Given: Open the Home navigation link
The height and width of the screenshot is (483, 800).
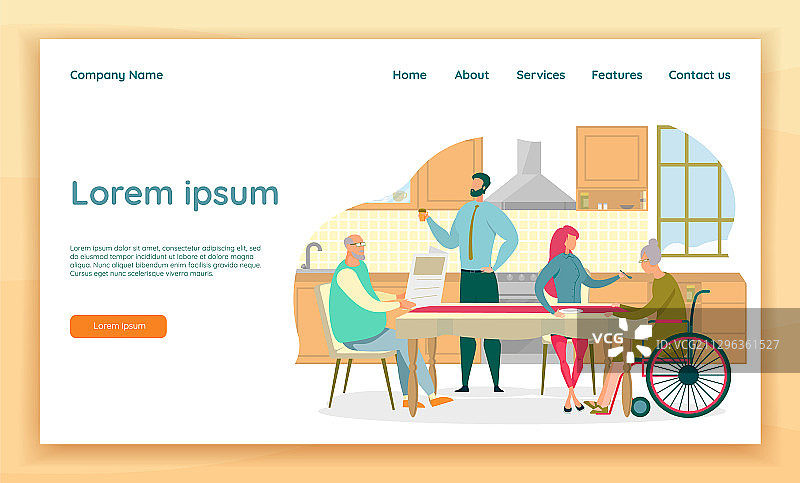Looking at the screenshot, I should [x=409, y=75].
